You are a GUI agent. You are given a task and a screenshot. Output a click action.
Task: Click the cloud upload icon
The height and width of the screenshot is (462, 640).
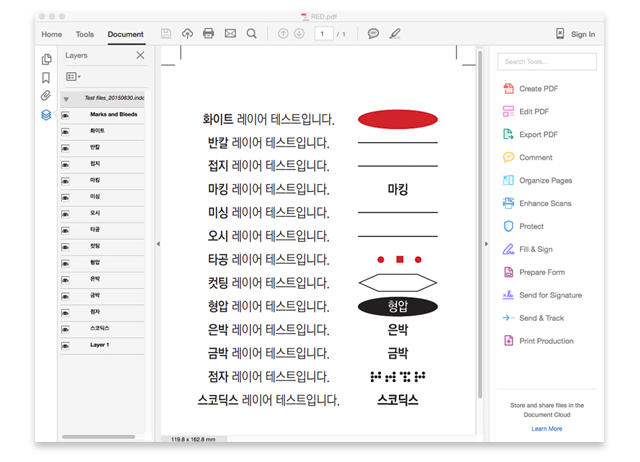click(x=187, y=33)
